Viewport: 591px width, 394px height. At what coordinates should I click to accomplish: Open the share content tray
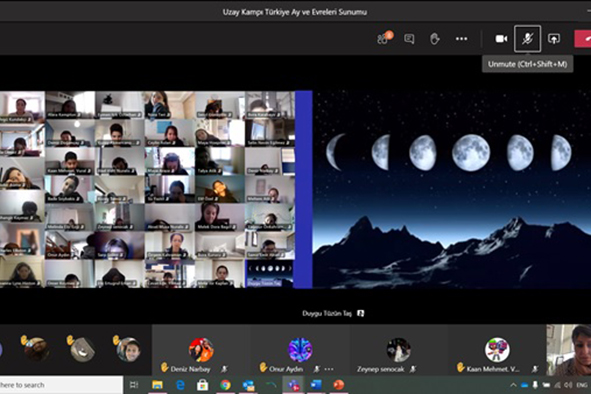click(x=554, y=38)
